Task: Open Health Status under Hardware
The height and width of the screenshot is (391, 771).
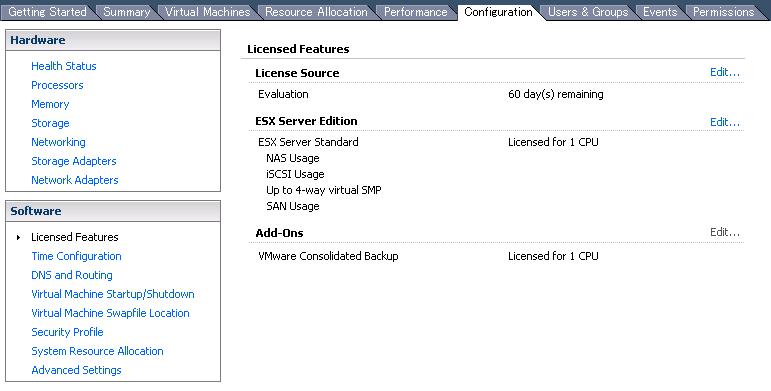Action: [x=64, y=66]
